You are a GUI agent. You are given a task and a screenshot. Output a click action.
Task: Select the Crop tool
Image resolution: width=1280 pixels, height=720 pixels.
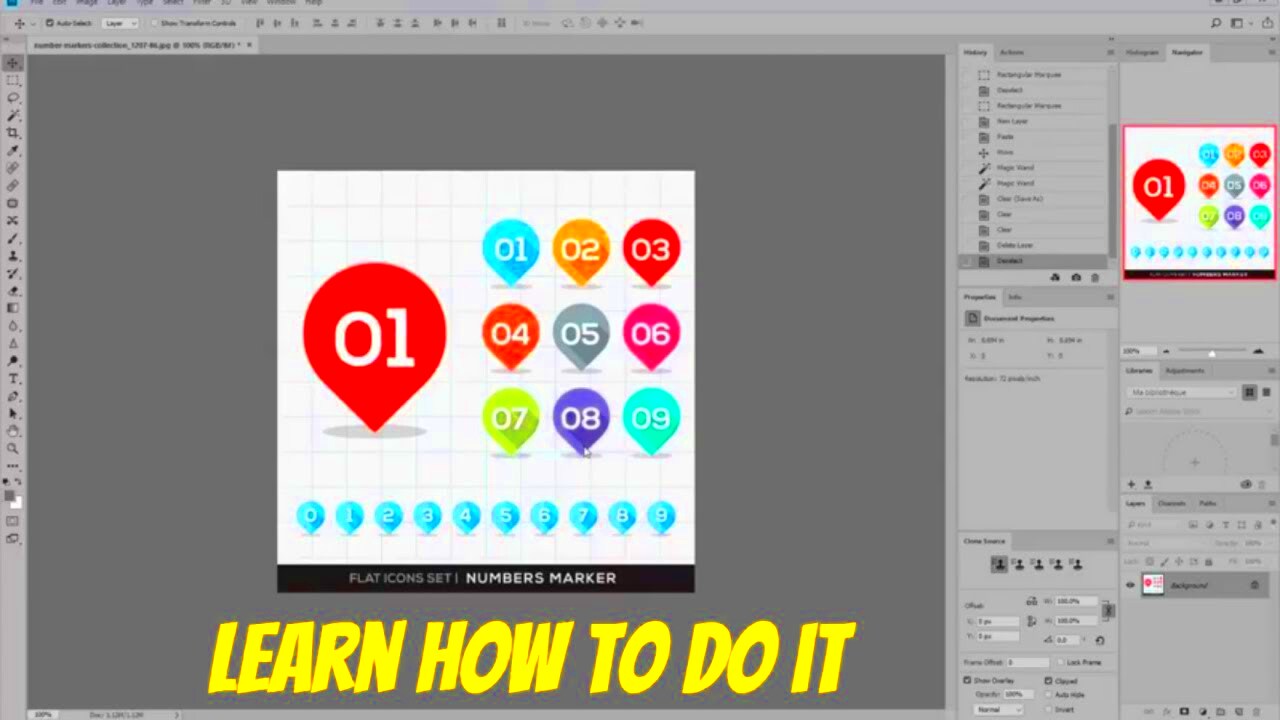[x=13, y=132]
